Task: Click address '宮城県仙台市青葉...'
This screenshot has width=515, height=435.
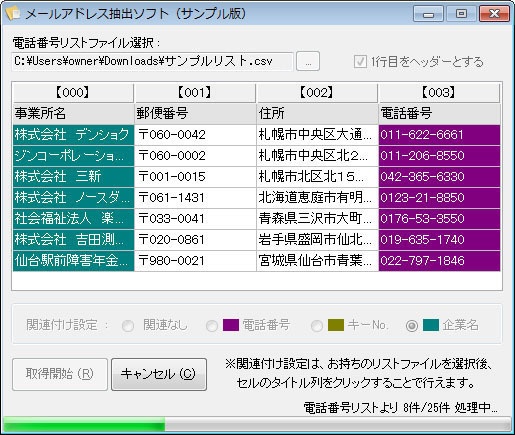Action: click(x=317, y=261)
